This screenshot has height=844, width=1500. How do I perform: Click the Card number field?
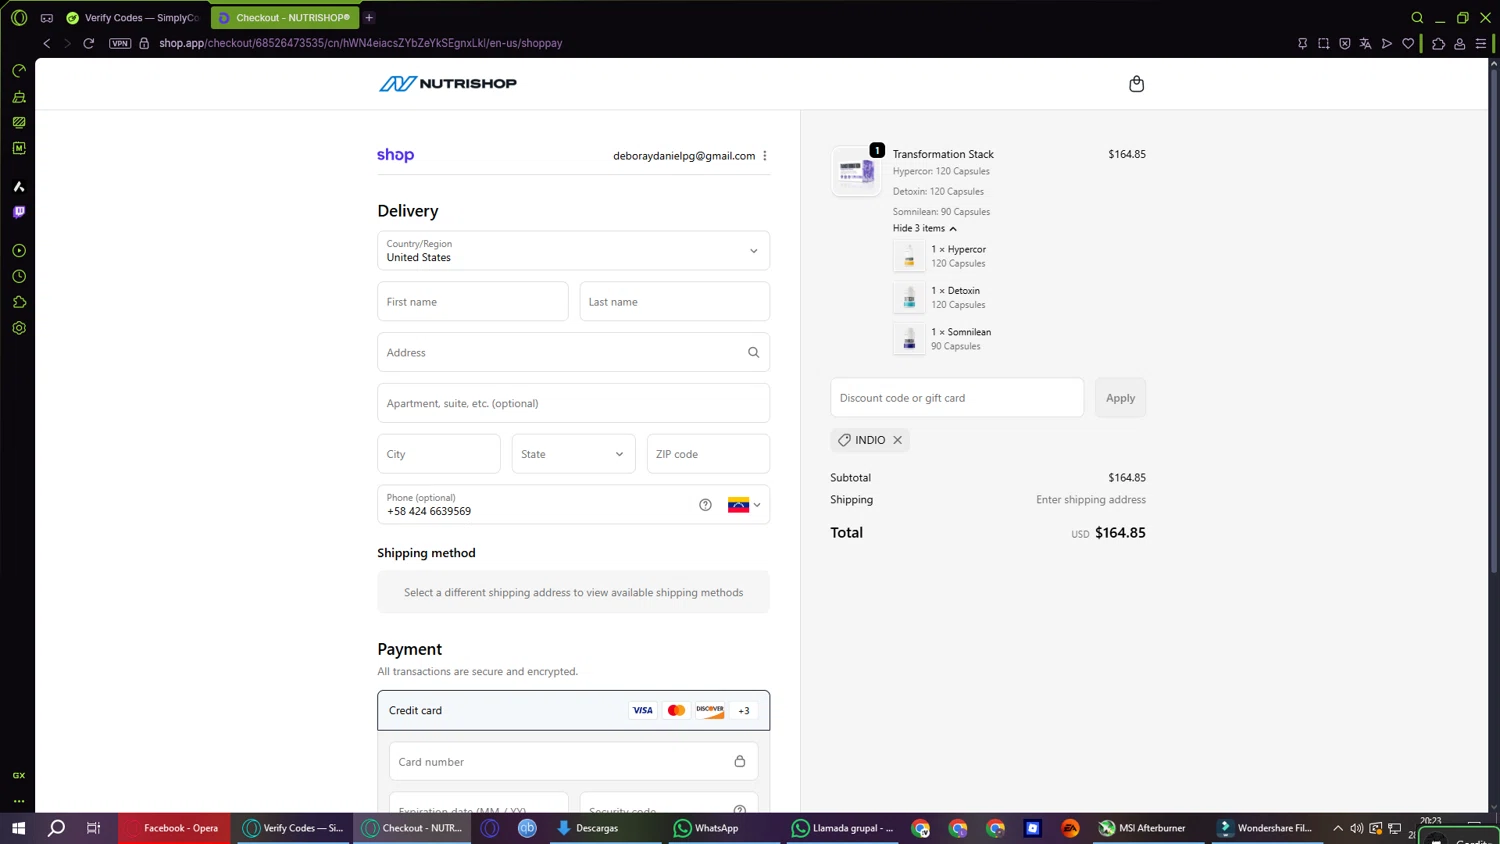click(573, 762)
